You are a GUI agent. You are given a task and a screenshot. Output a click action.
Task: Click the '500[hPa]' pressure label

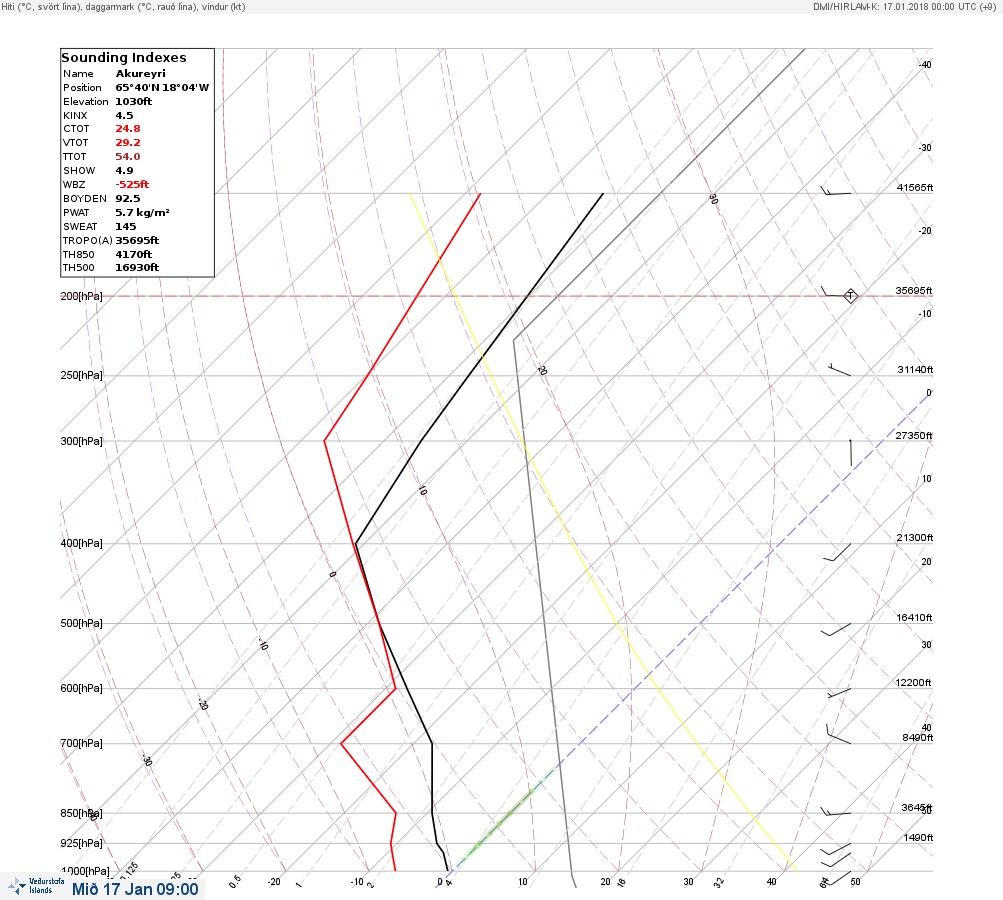pos(81,623)
